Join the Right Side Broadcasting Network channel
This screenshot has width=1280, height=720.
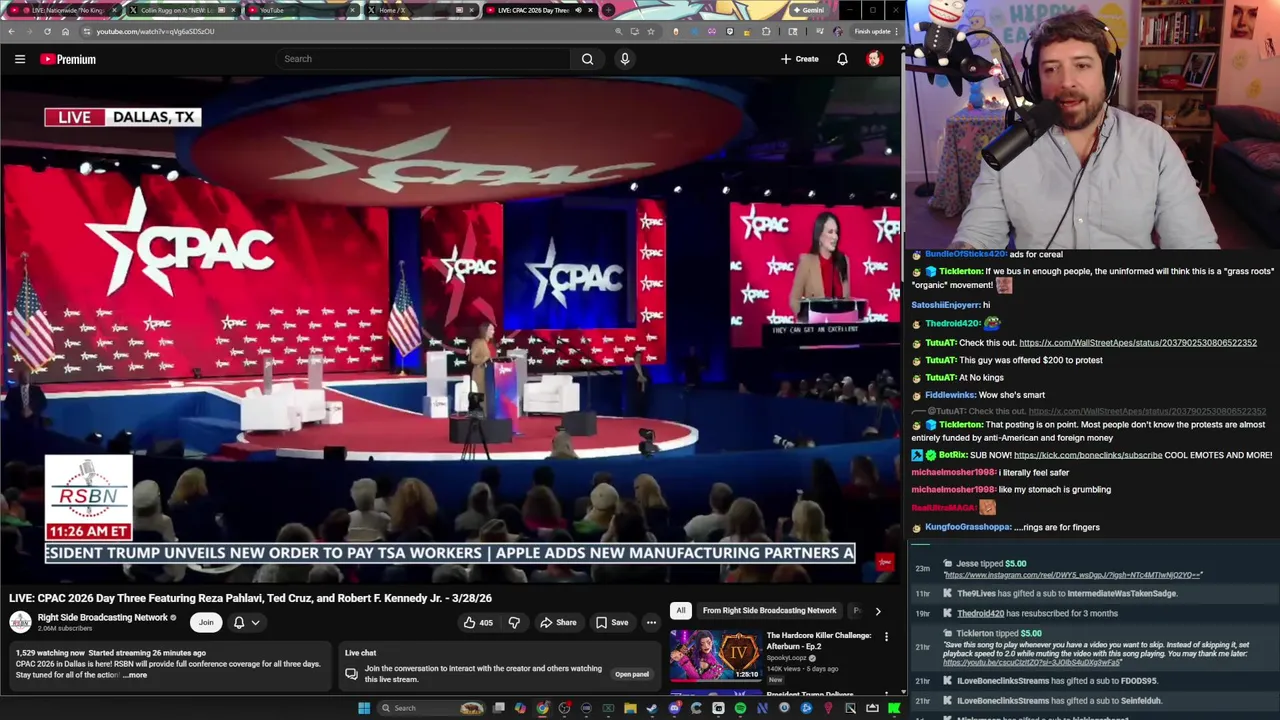pos(206,622)
